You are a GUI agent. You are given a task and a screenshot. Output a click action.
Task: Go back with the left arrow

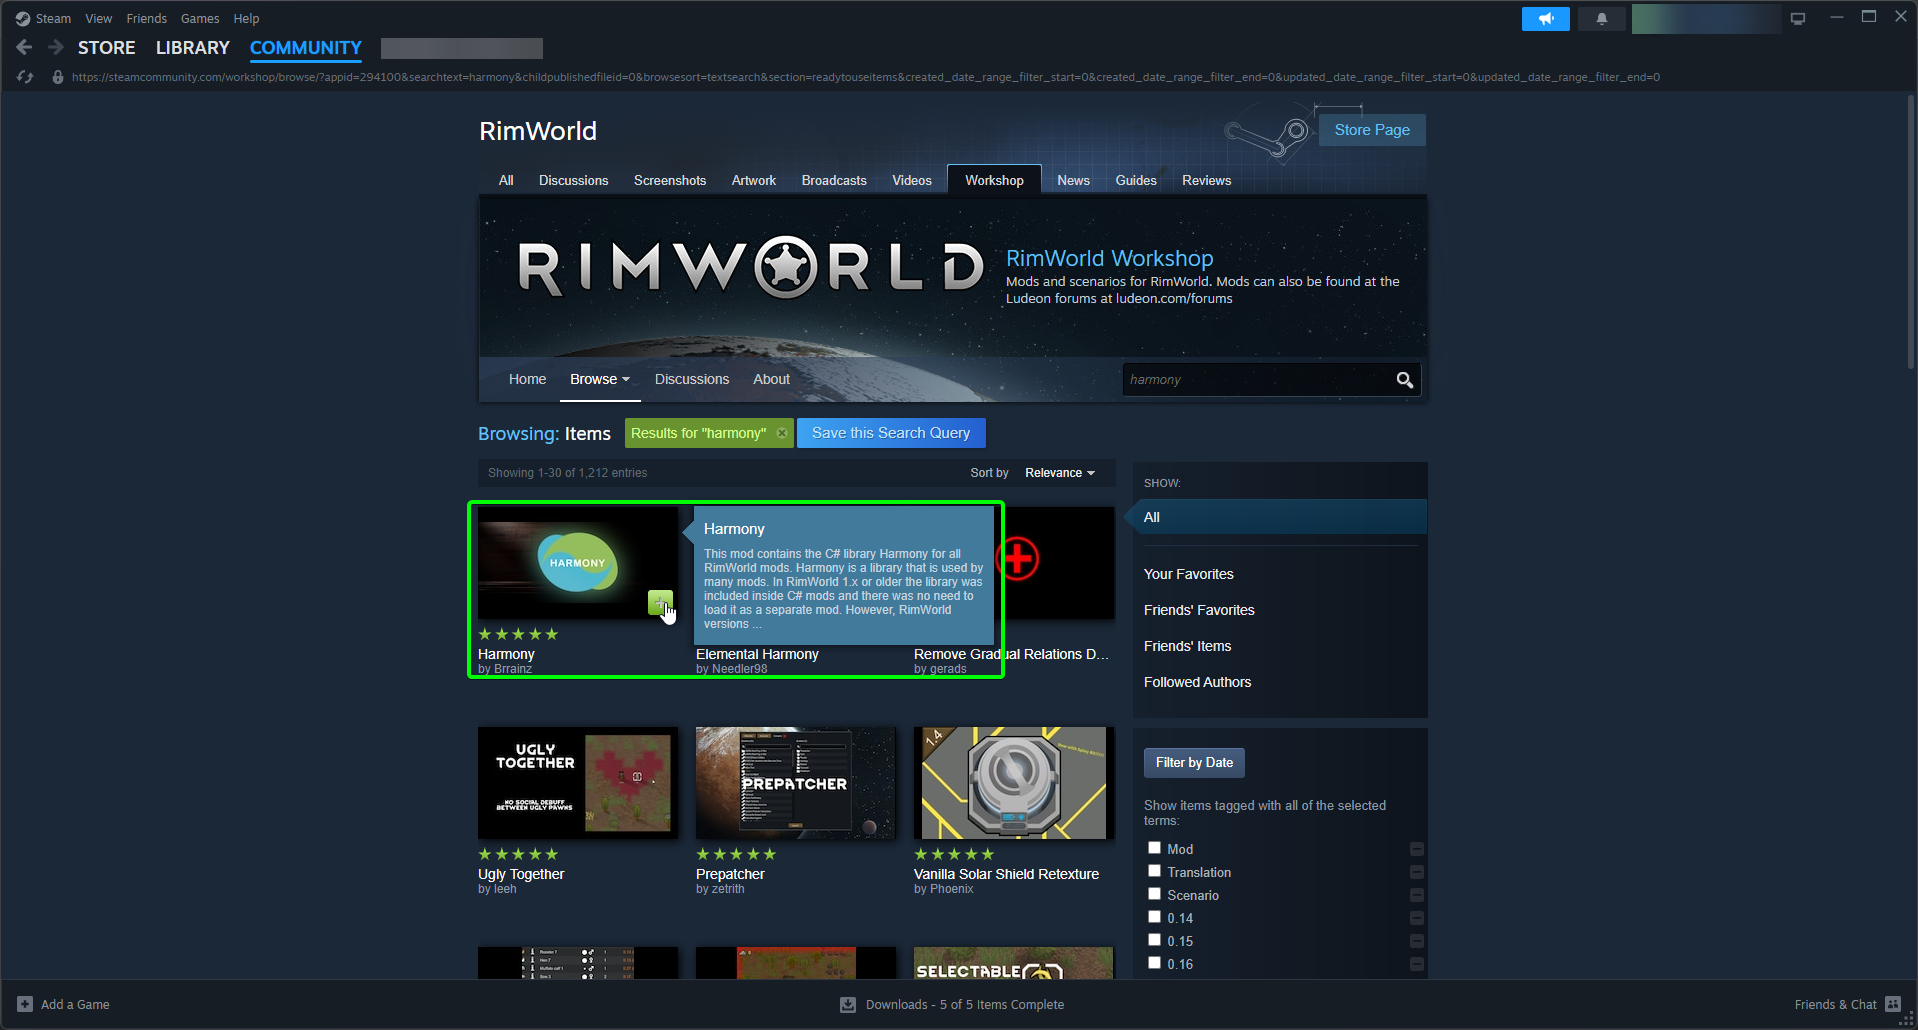(24, 47)
